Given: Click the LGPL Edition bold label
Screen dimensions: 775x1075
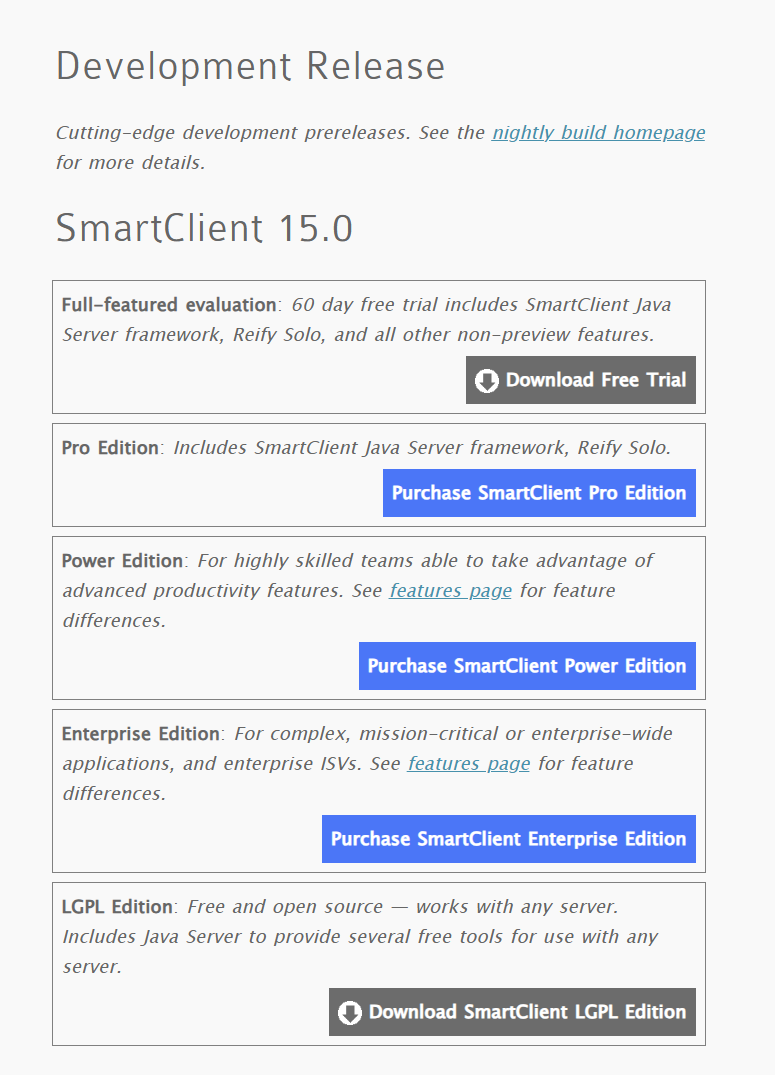Looking at the screenshot, I should click(x=117, y=907).
